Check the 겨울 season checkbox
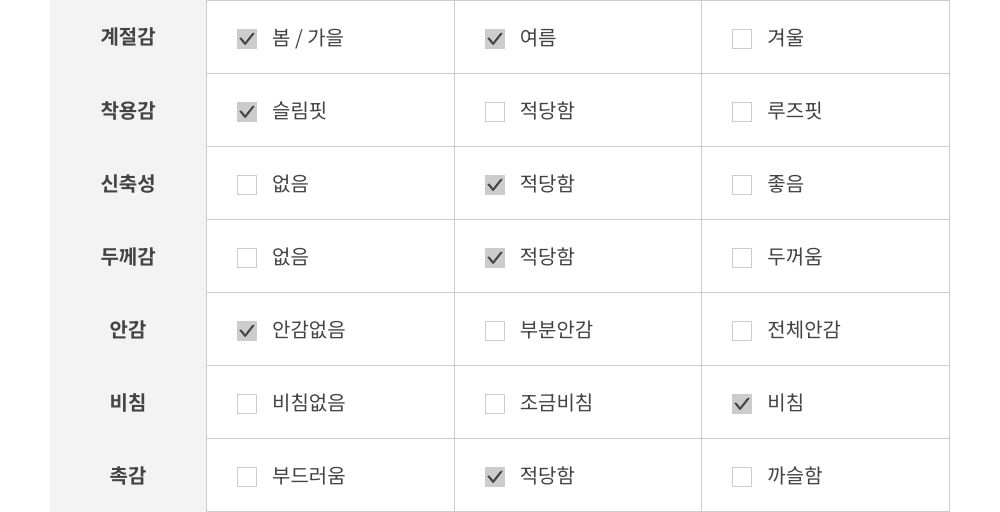Viewport: 1000px width, 512px height. point(742,39)
